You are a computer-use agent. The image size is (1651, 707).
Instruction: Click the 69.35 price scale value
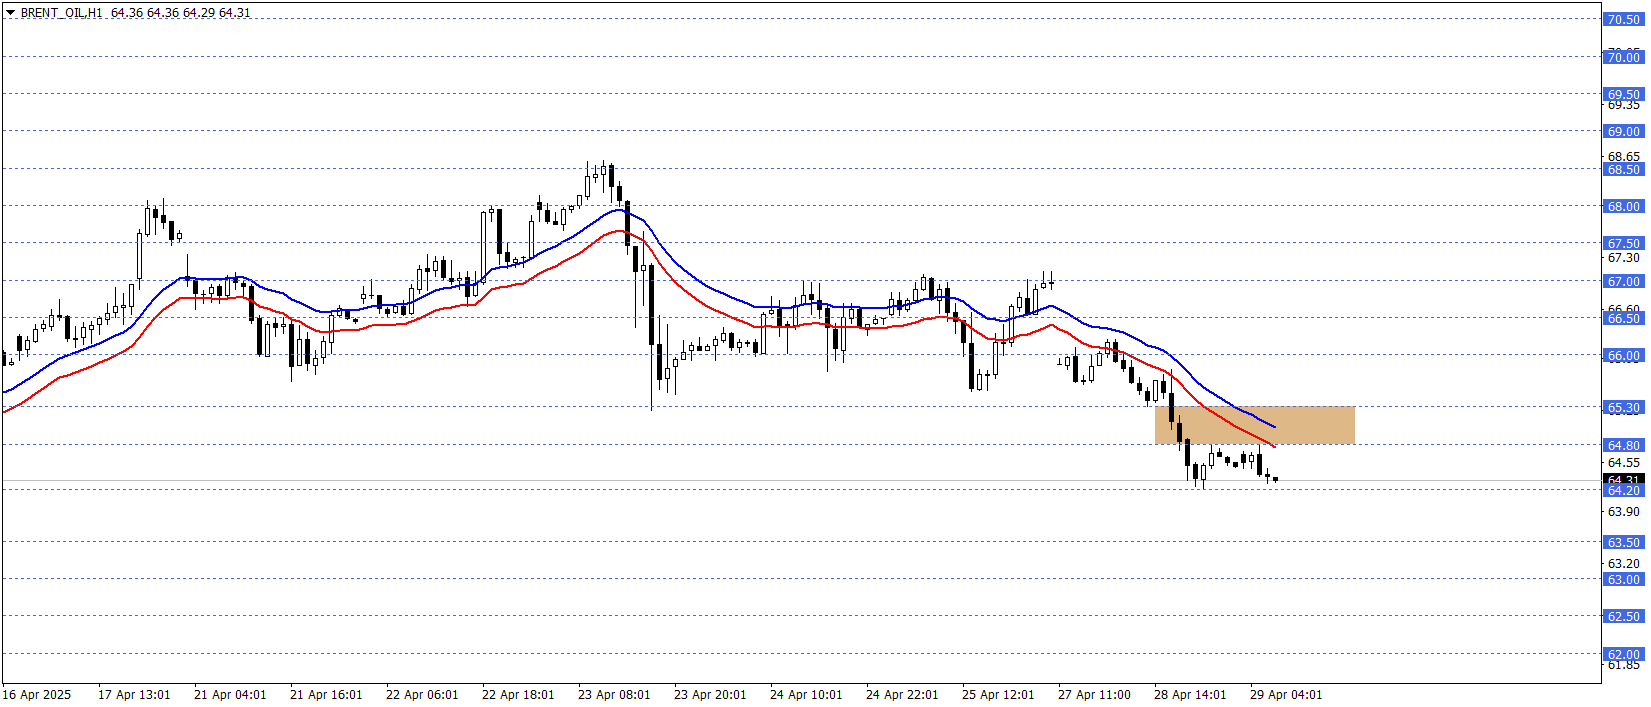coord(1624,105)
